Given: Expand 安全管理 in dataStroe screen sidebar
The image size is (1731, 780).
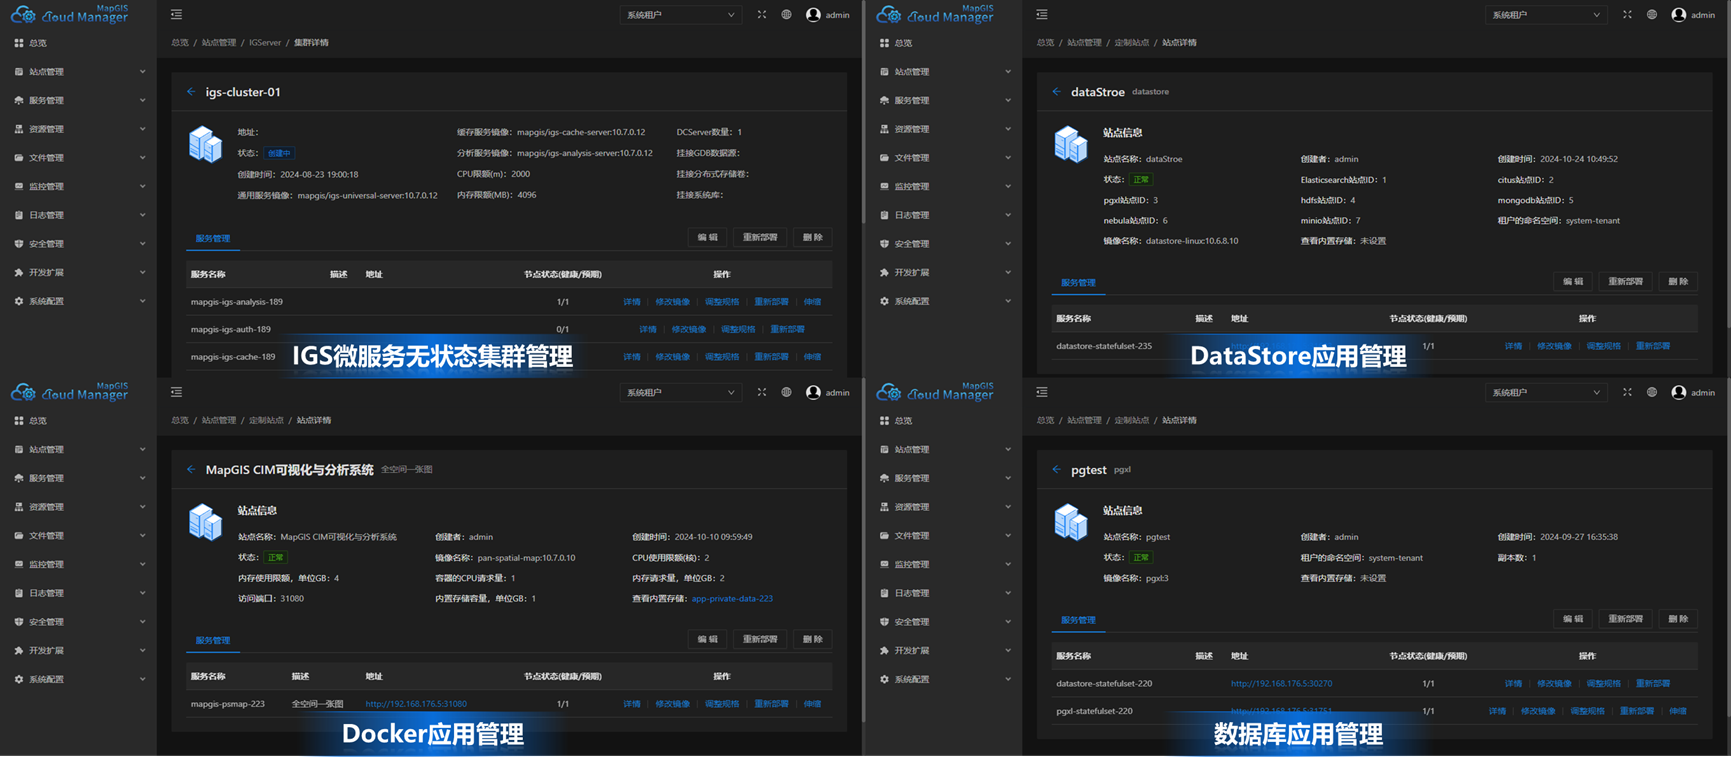Looking at the screenshot, I should pos(944,244).
